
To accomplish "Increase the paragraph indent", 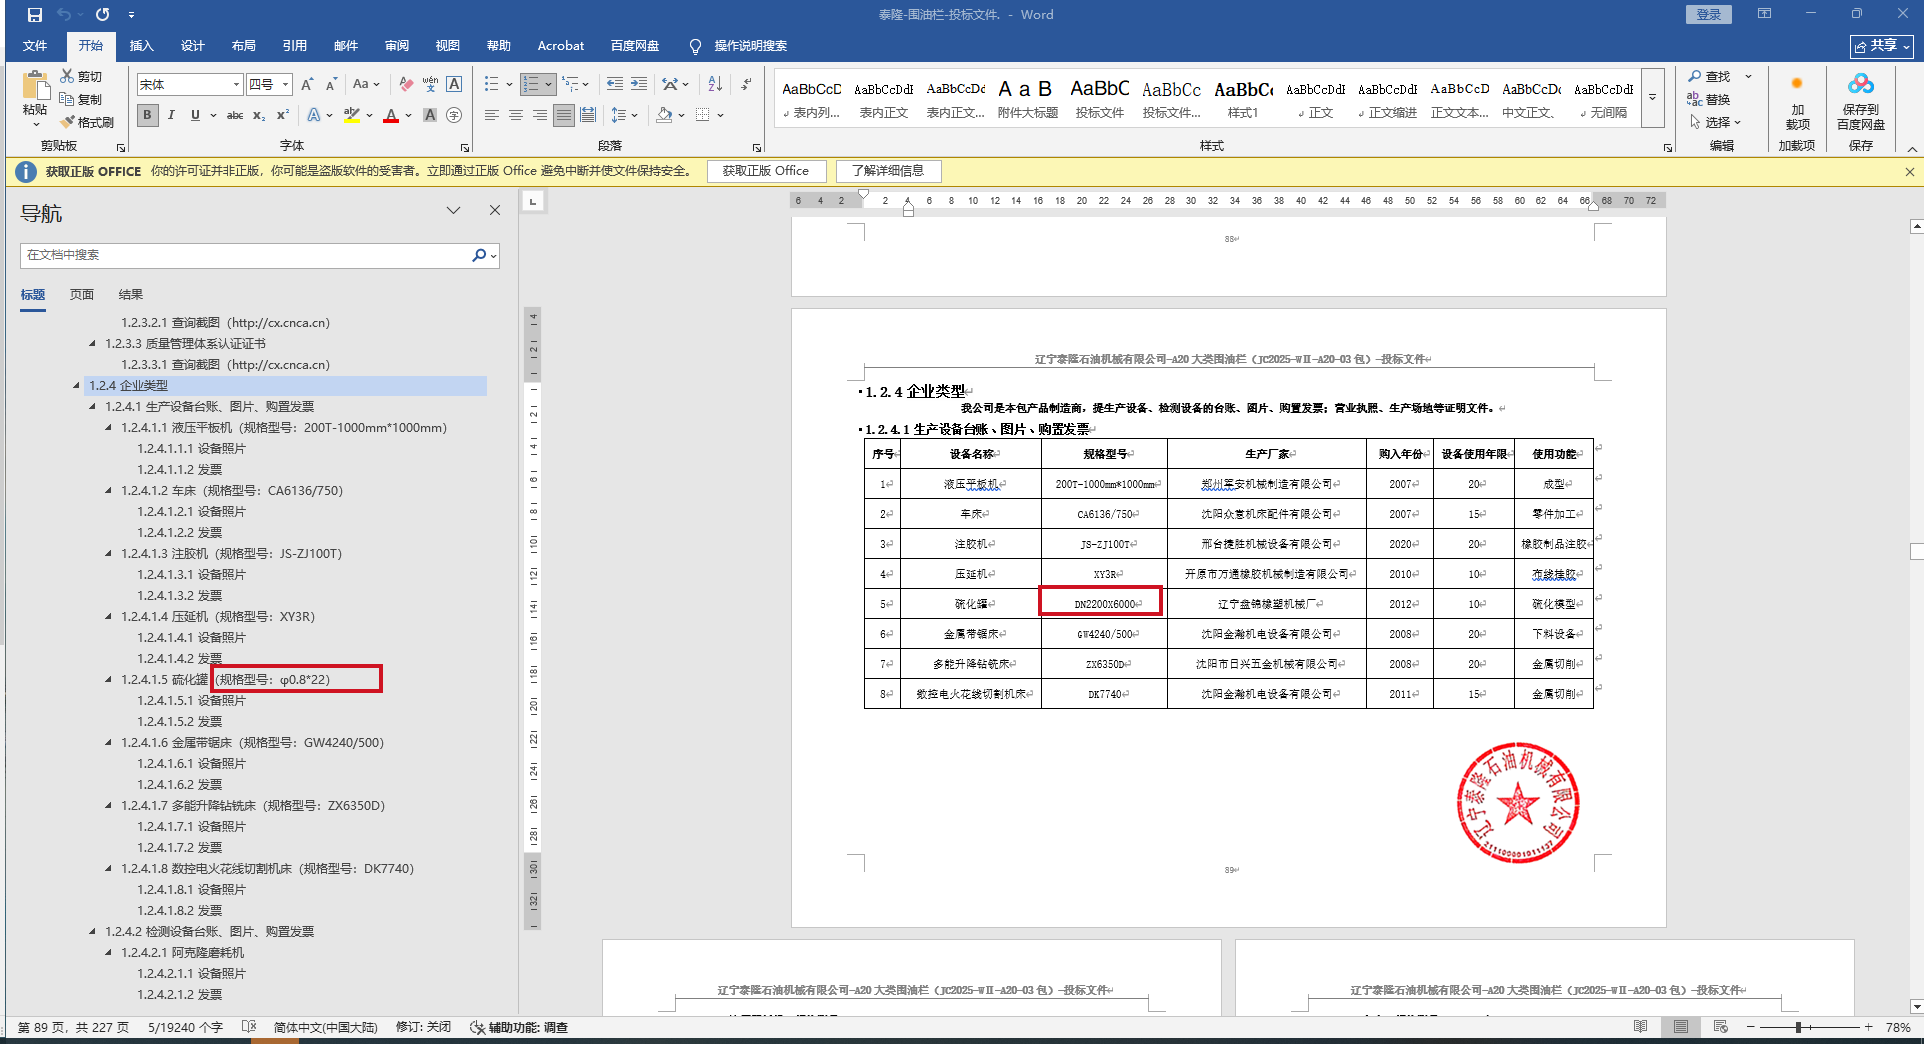I will (x=638, y=84).
